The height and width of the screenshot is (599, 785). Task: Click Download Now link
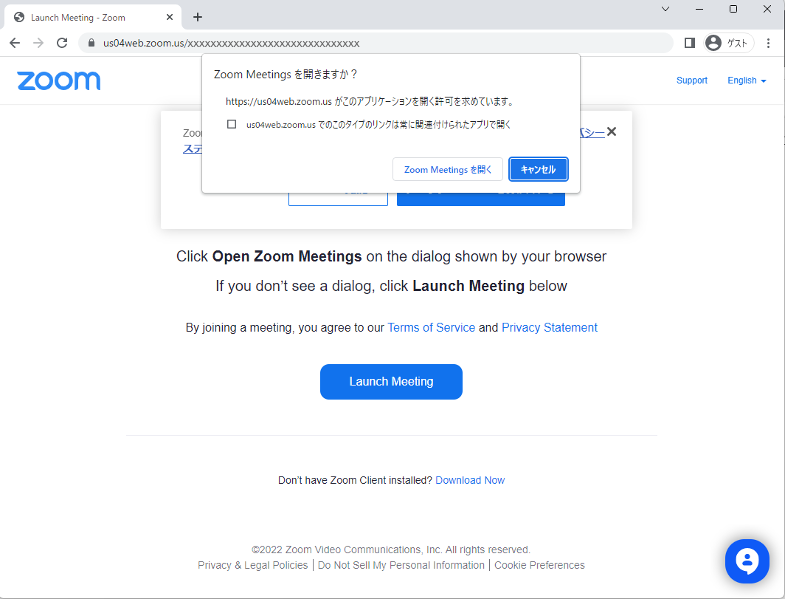coord(470,480)
